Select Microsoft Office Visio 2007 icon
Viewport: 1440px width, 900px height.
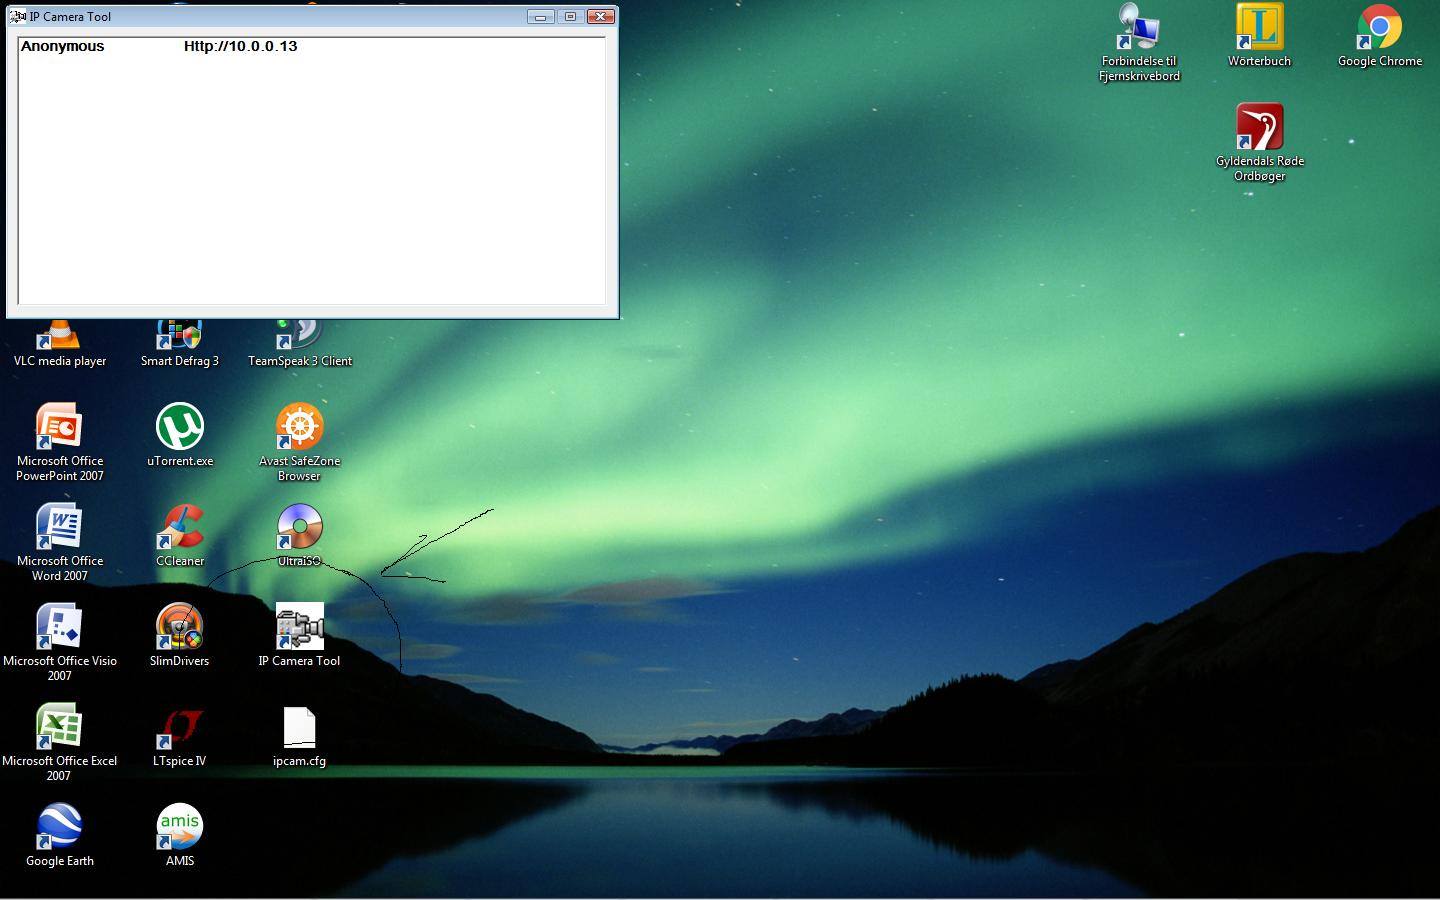60,627
